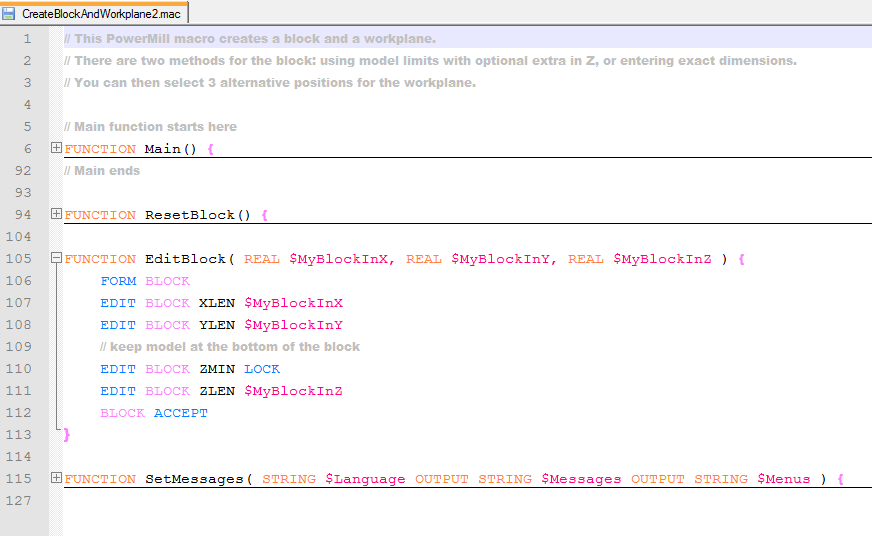Click 'FORM' keyword on line 106
Image resolution: width=872 pixels, height=536 pixels.
coord(118,281)
